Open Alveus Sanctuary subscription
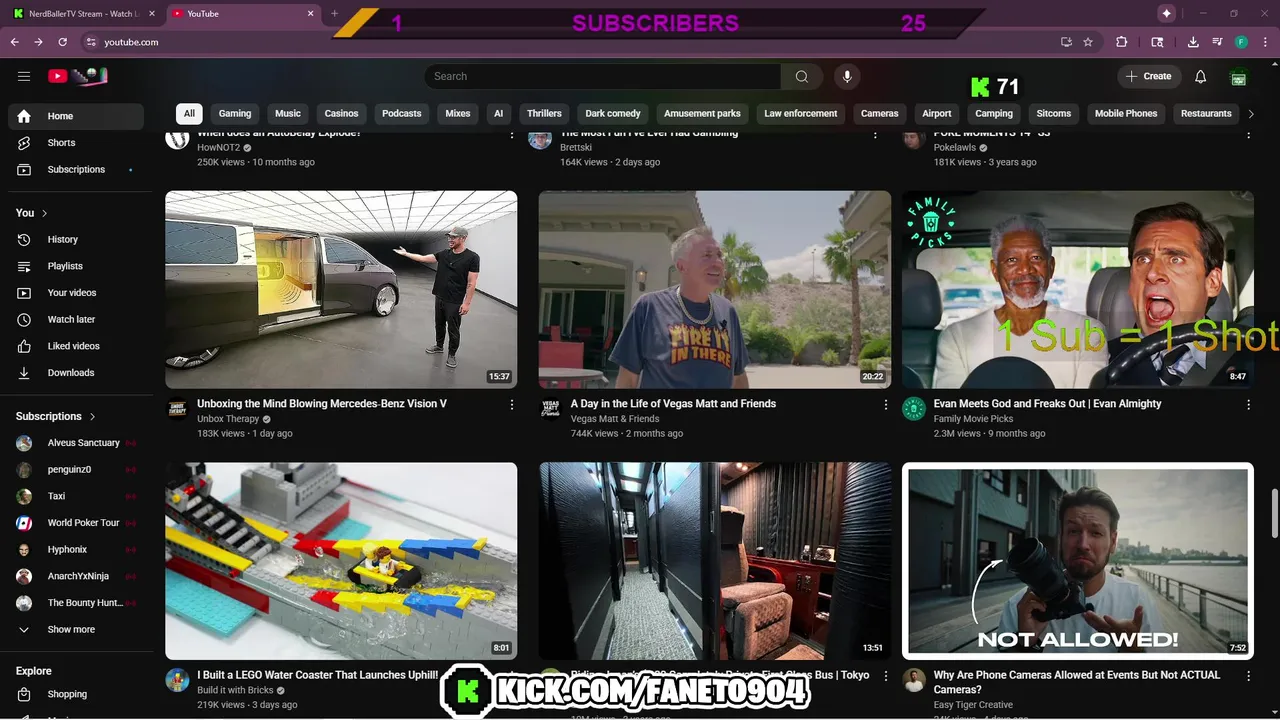Image resolution: width=1280 pixels, height=720 pixels. click(76, 443)
